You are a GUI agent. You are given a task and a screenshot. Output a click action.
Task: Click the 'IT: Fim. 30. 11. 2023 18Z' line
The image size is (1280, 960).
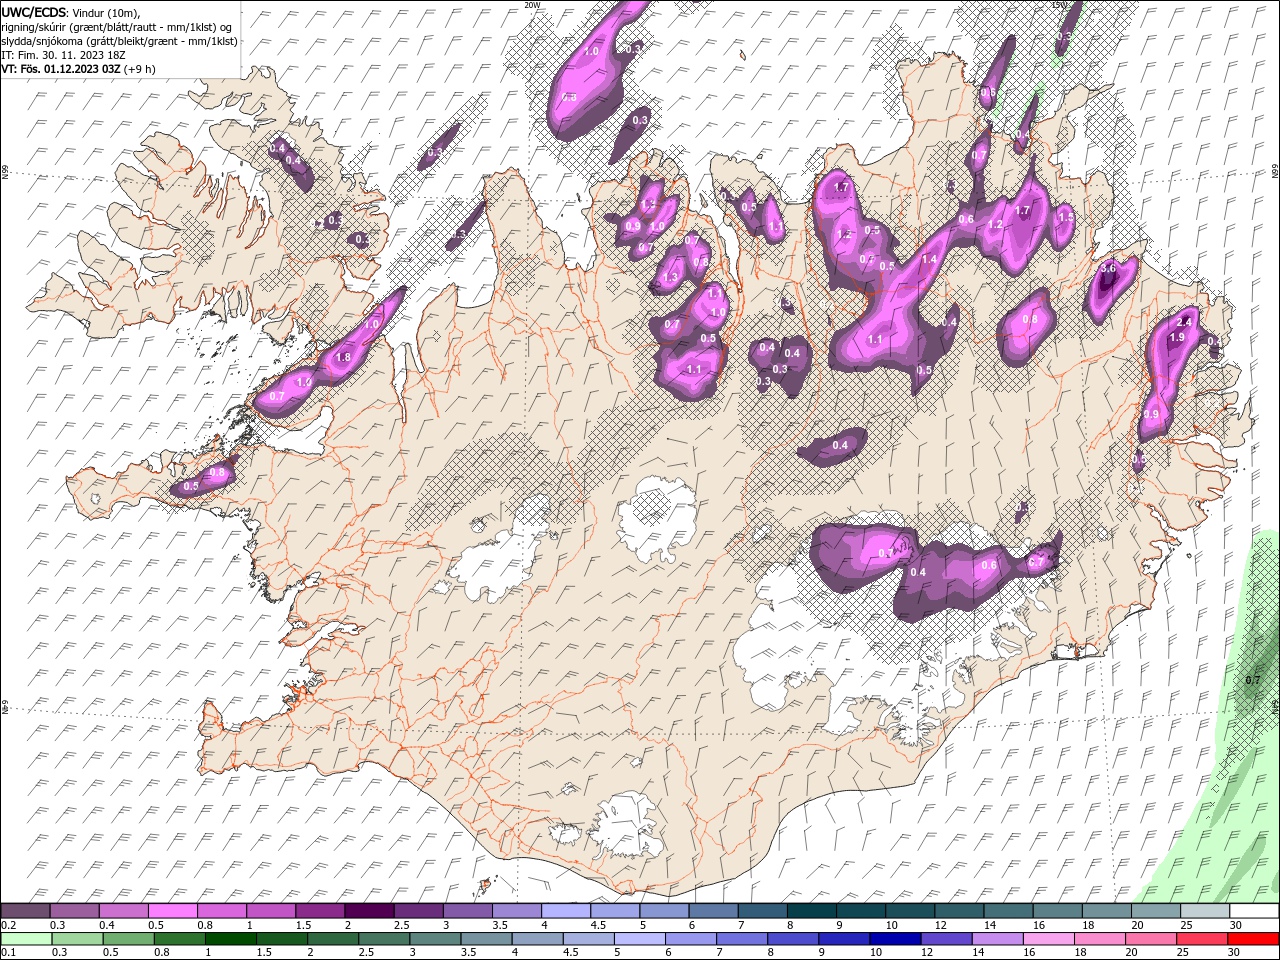tap(61, 55)
